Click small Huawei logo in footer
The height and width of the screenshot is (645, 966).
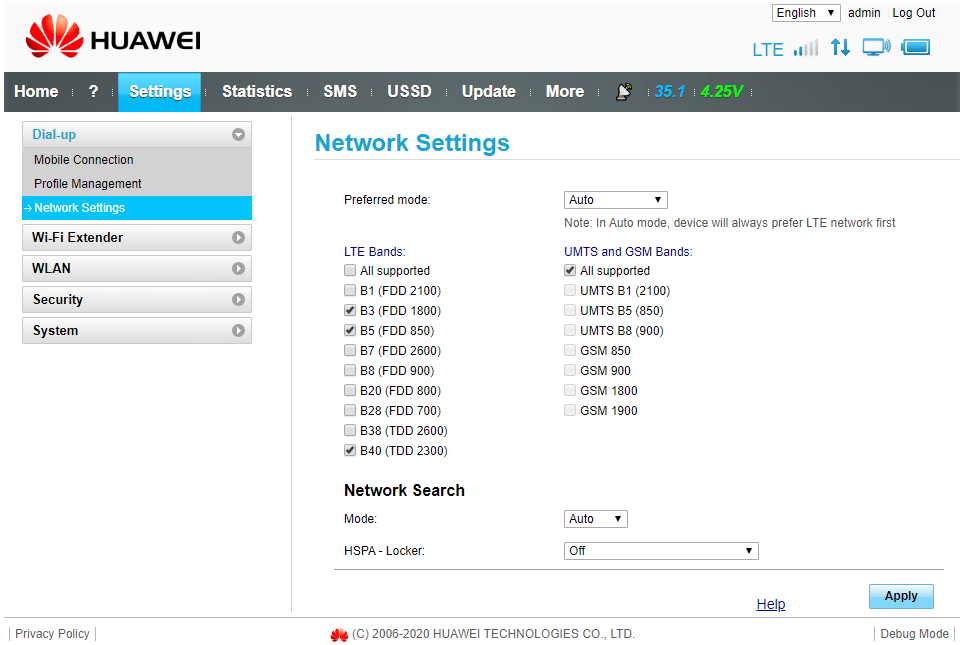coord(339,635)
